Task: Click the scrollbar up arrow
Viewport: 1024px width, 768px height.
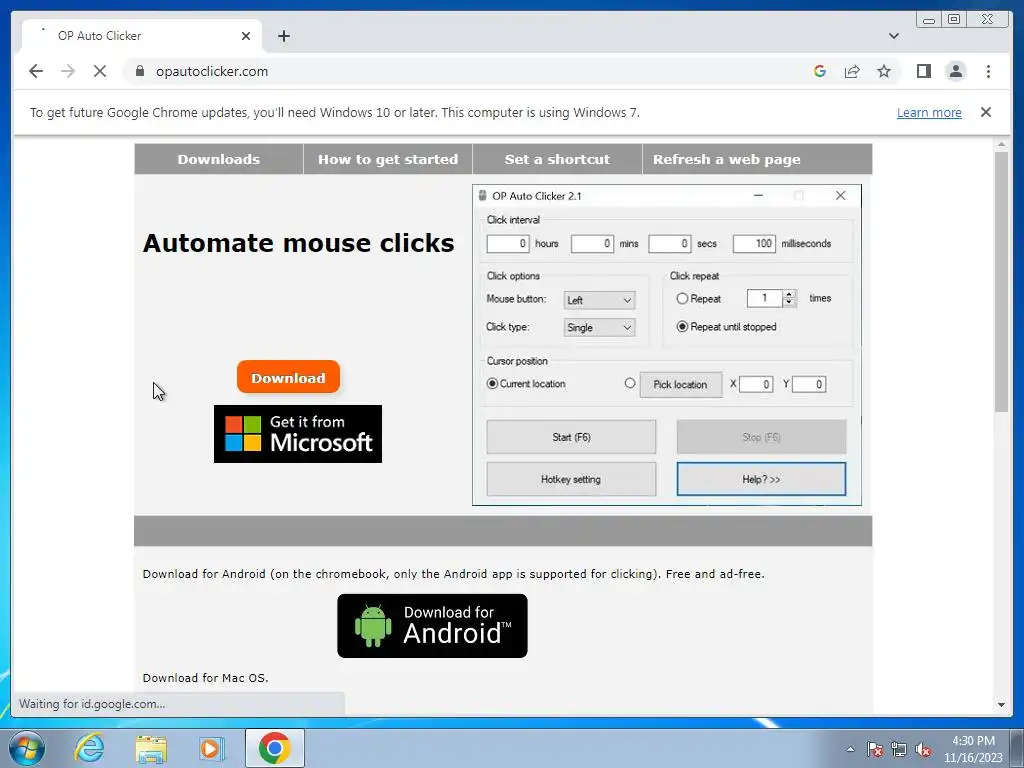Action: tap(1001, 144)
